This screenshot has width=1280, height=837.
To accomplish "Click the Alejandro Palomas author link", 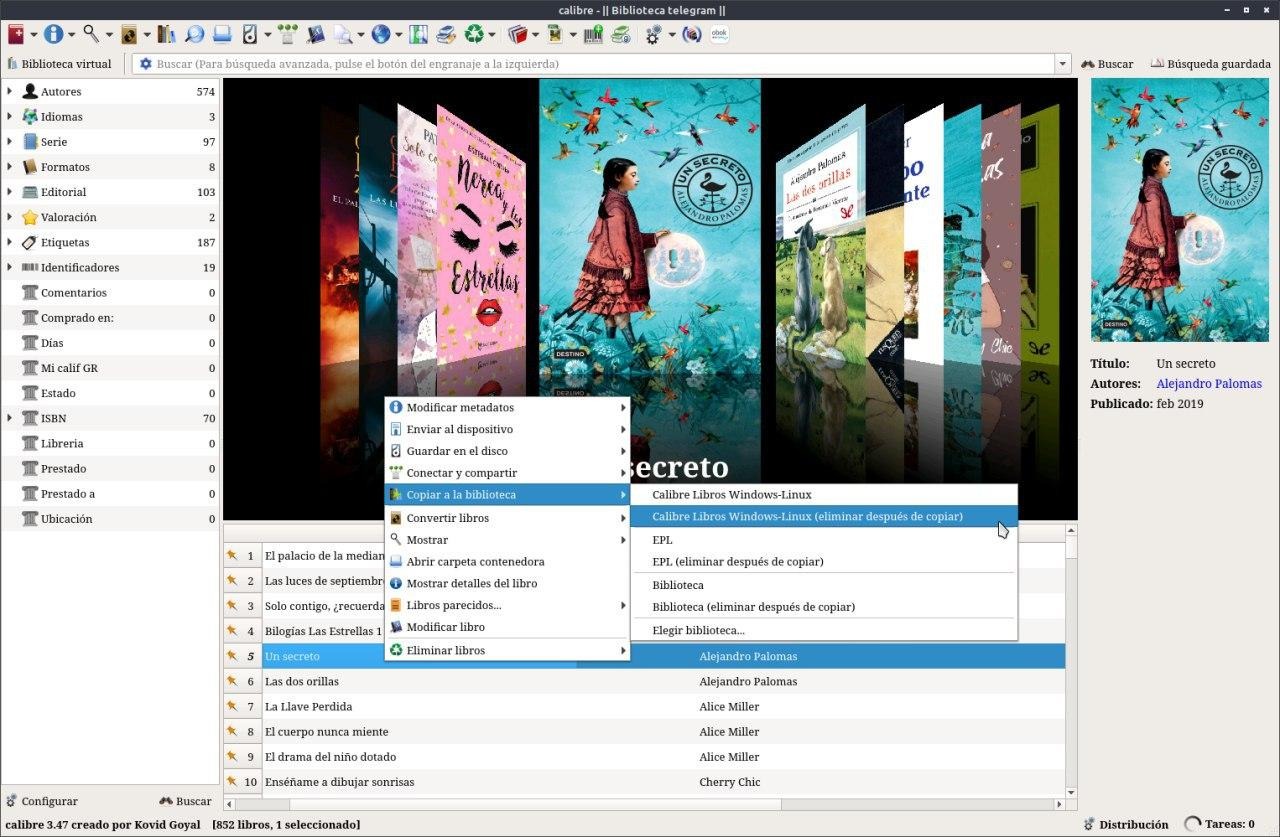I will pos(1208,384).
